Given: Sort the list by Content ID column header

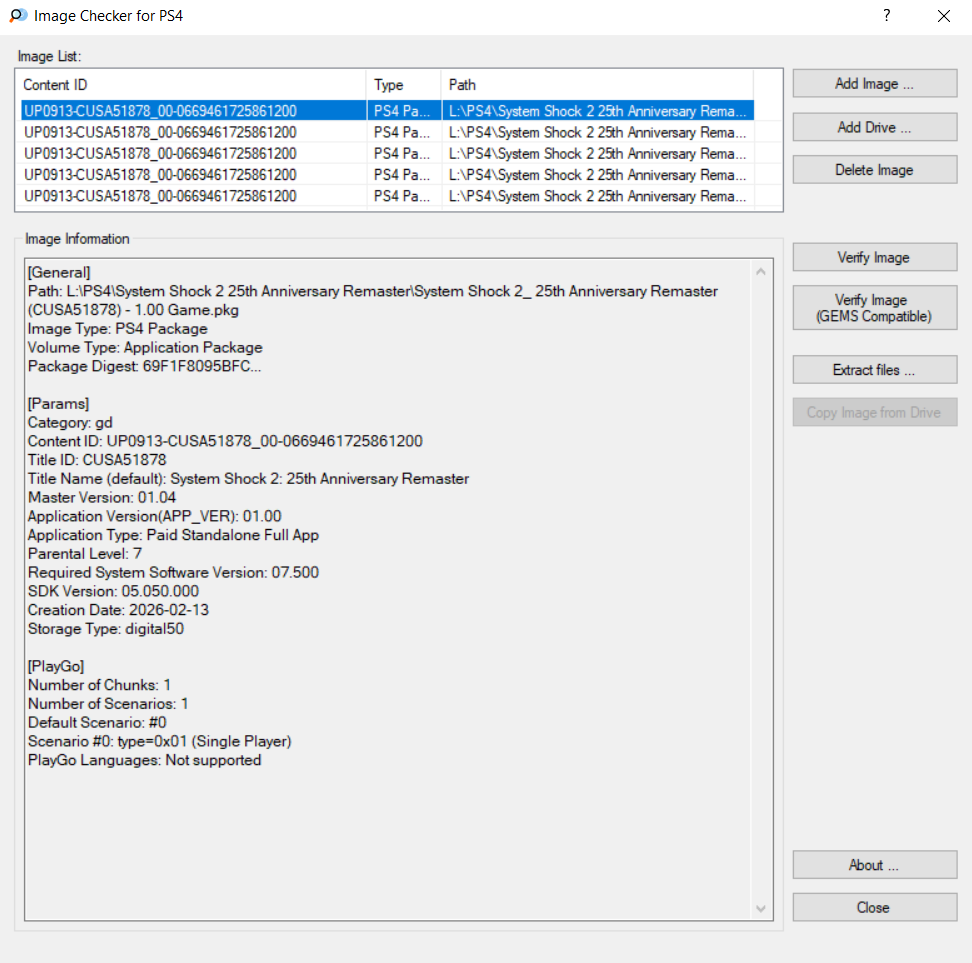Looking at the screenshot, I should (x=190, y=85).
